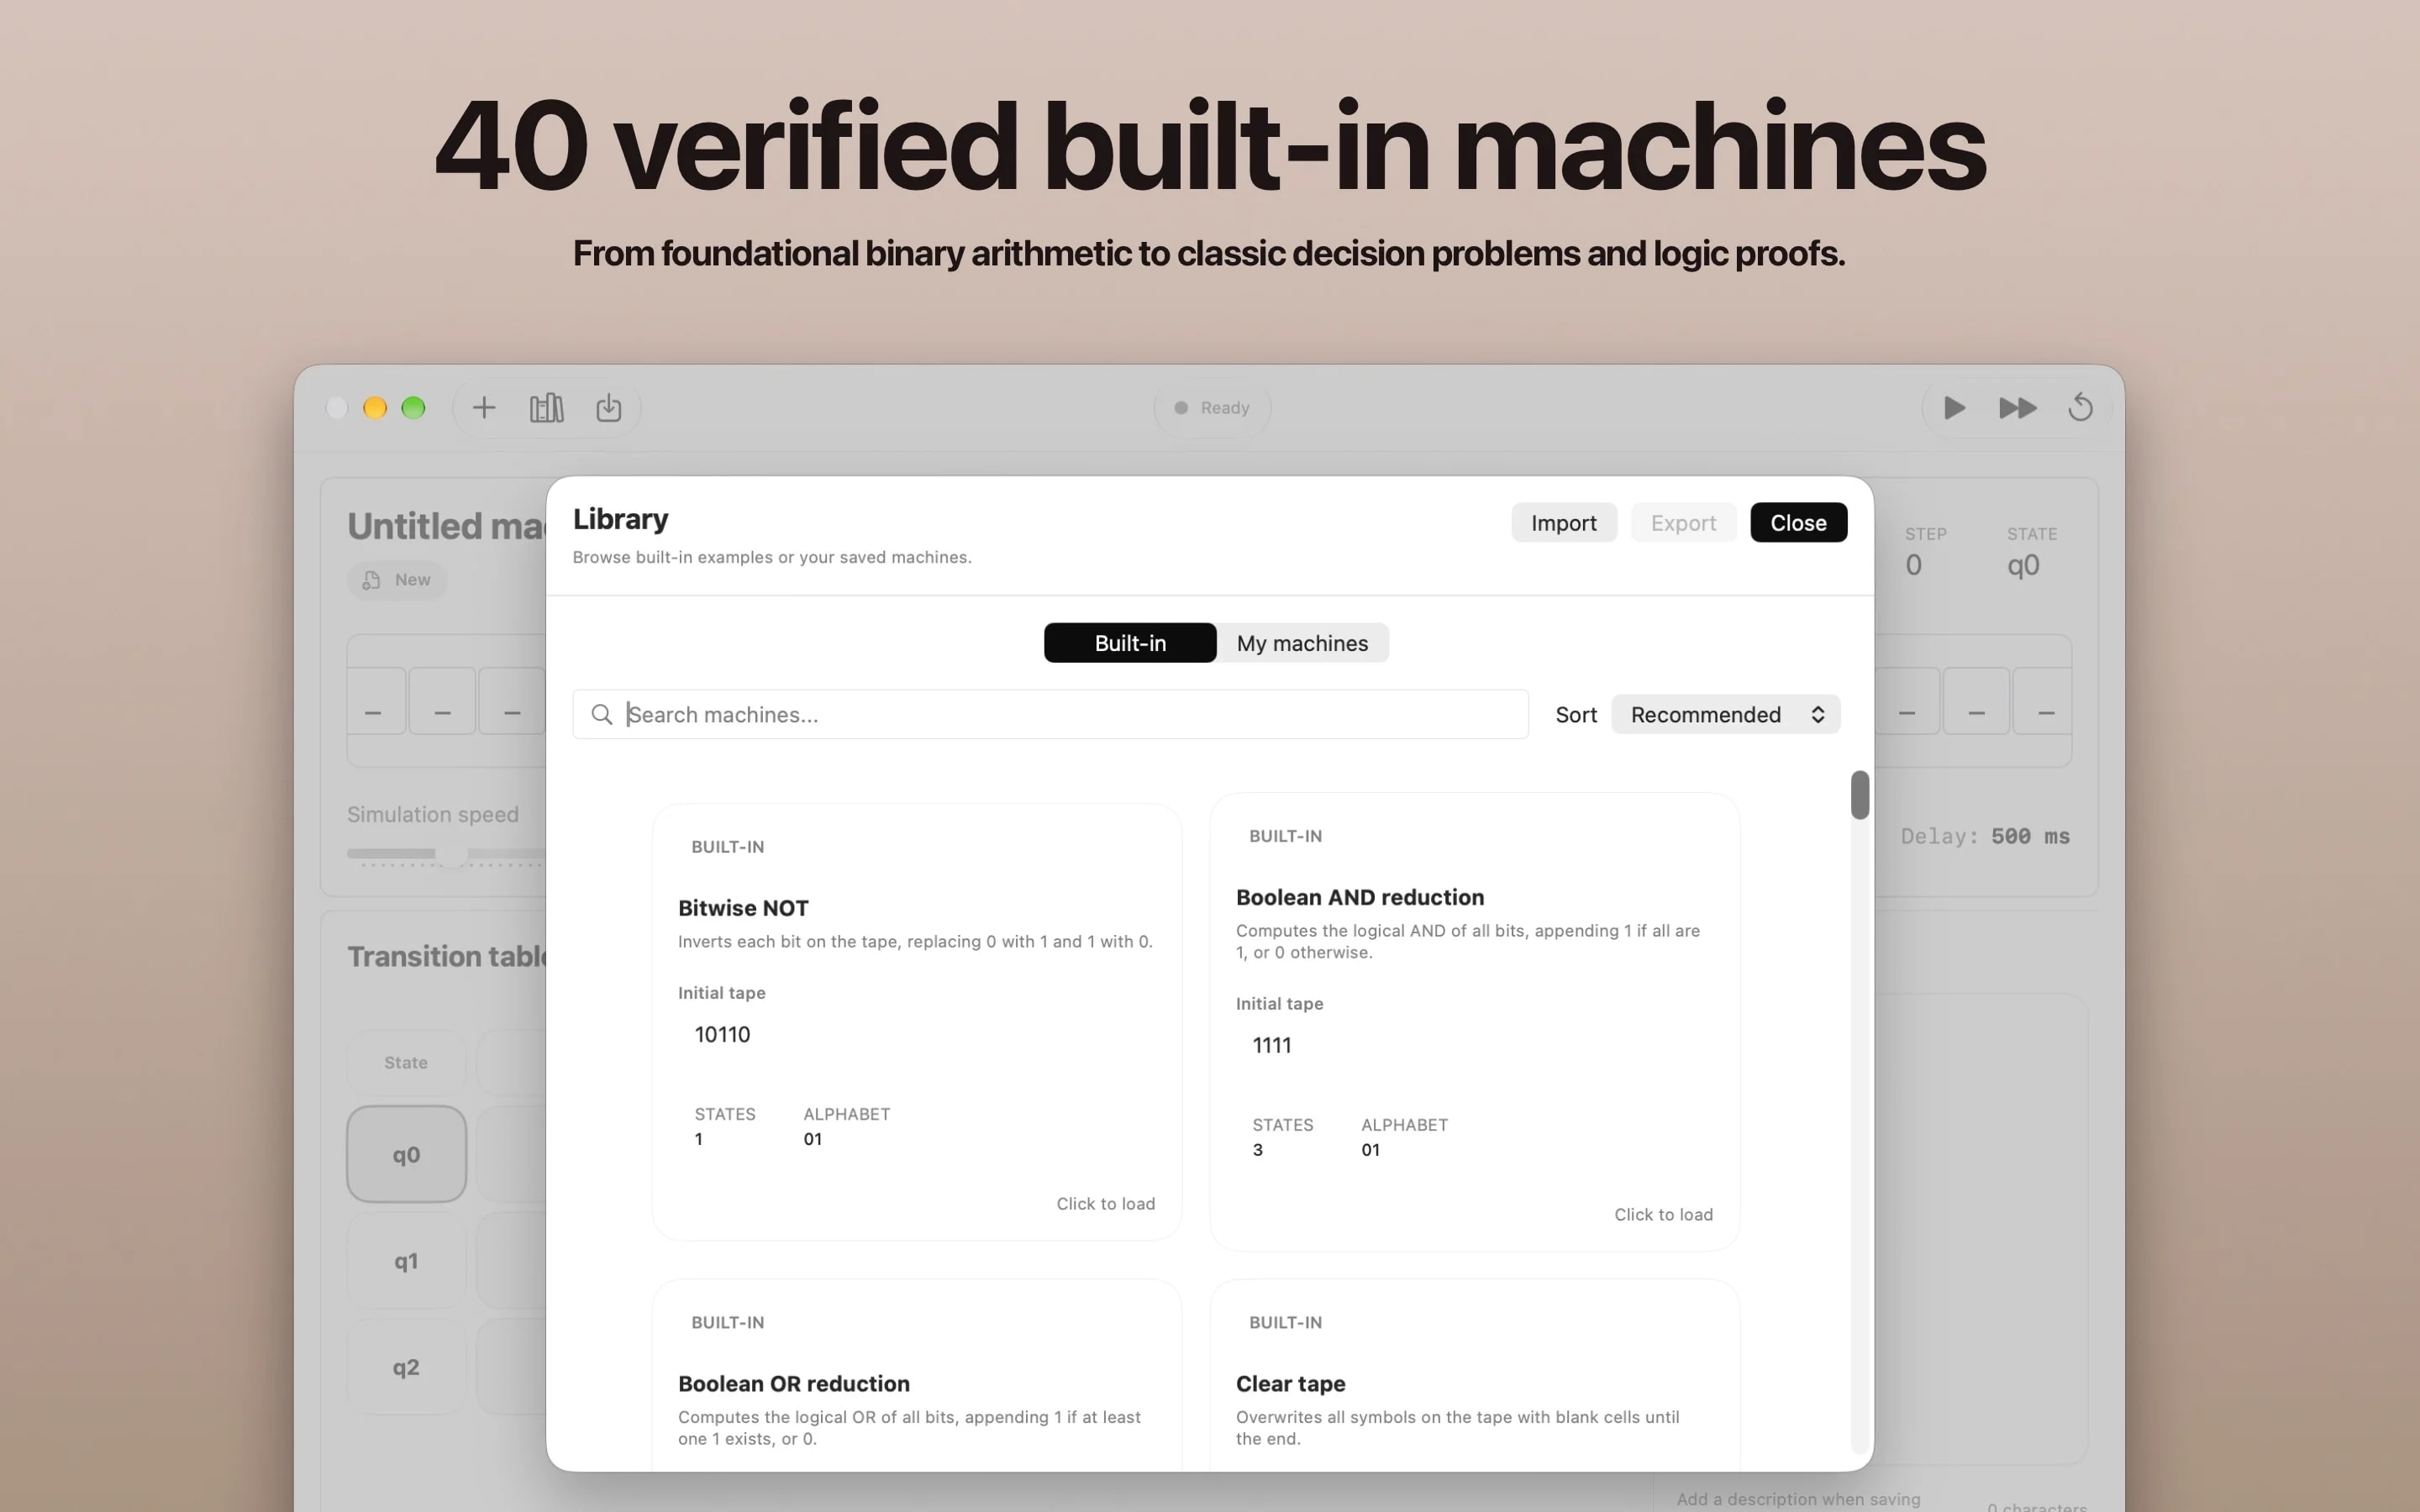This screenshot has width=2420, height=1512.
Task: Close the Library dialog
Action: tap(1798, 523)
